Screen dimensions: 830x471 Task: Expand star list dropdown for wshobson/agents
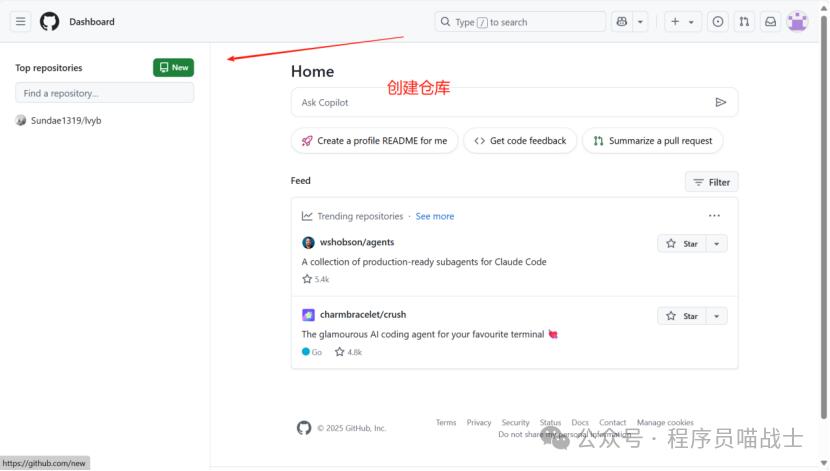(717, 244)
